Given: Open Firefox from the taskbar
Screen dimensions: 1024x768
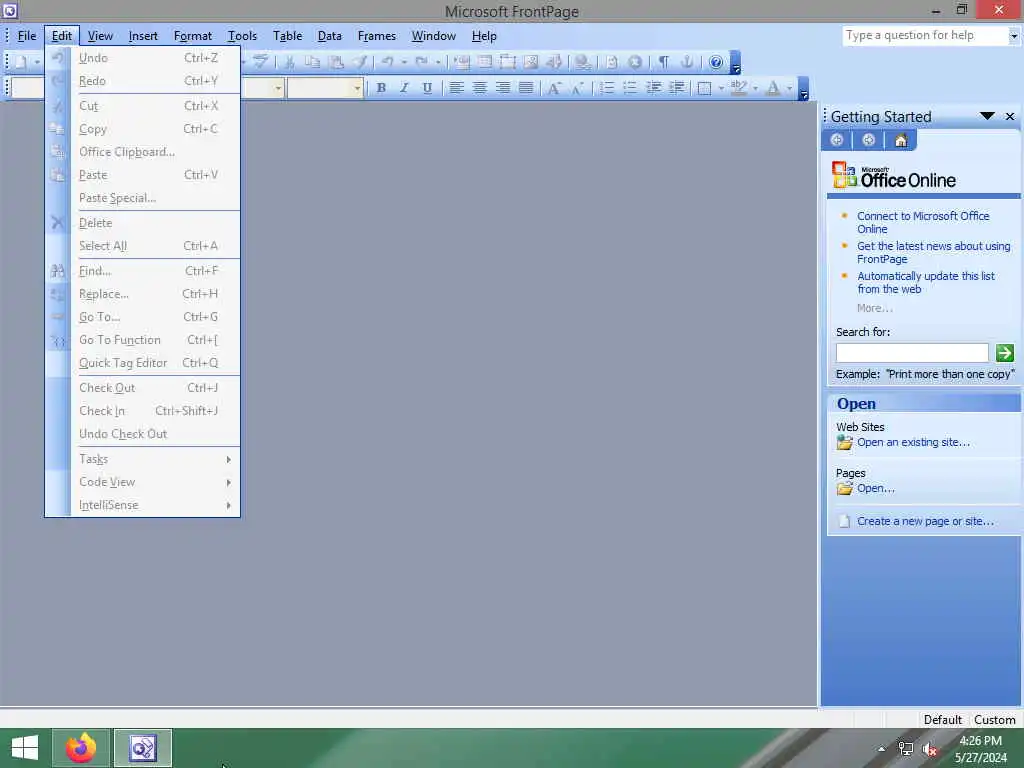Looking at the screenshot, I should coord(81,748).
